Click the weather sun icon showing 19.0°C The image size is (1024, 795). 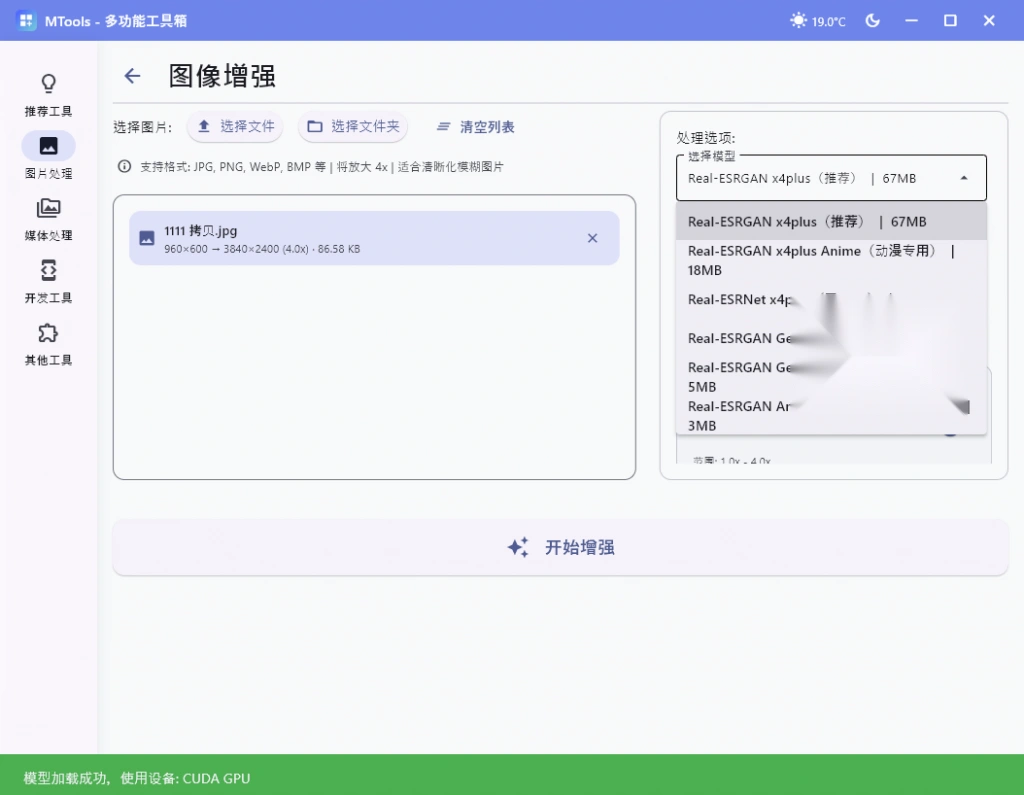(x=797, y=20)
